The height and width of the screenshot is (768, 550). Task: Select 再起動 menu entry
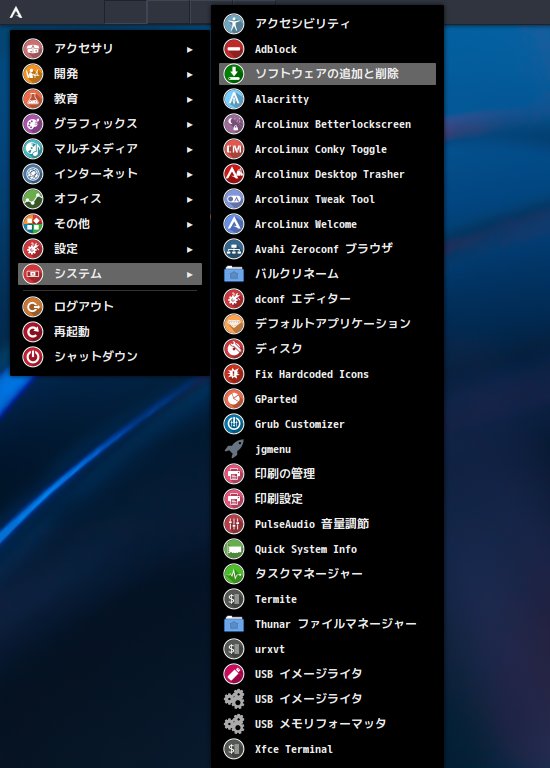(110, 332)
